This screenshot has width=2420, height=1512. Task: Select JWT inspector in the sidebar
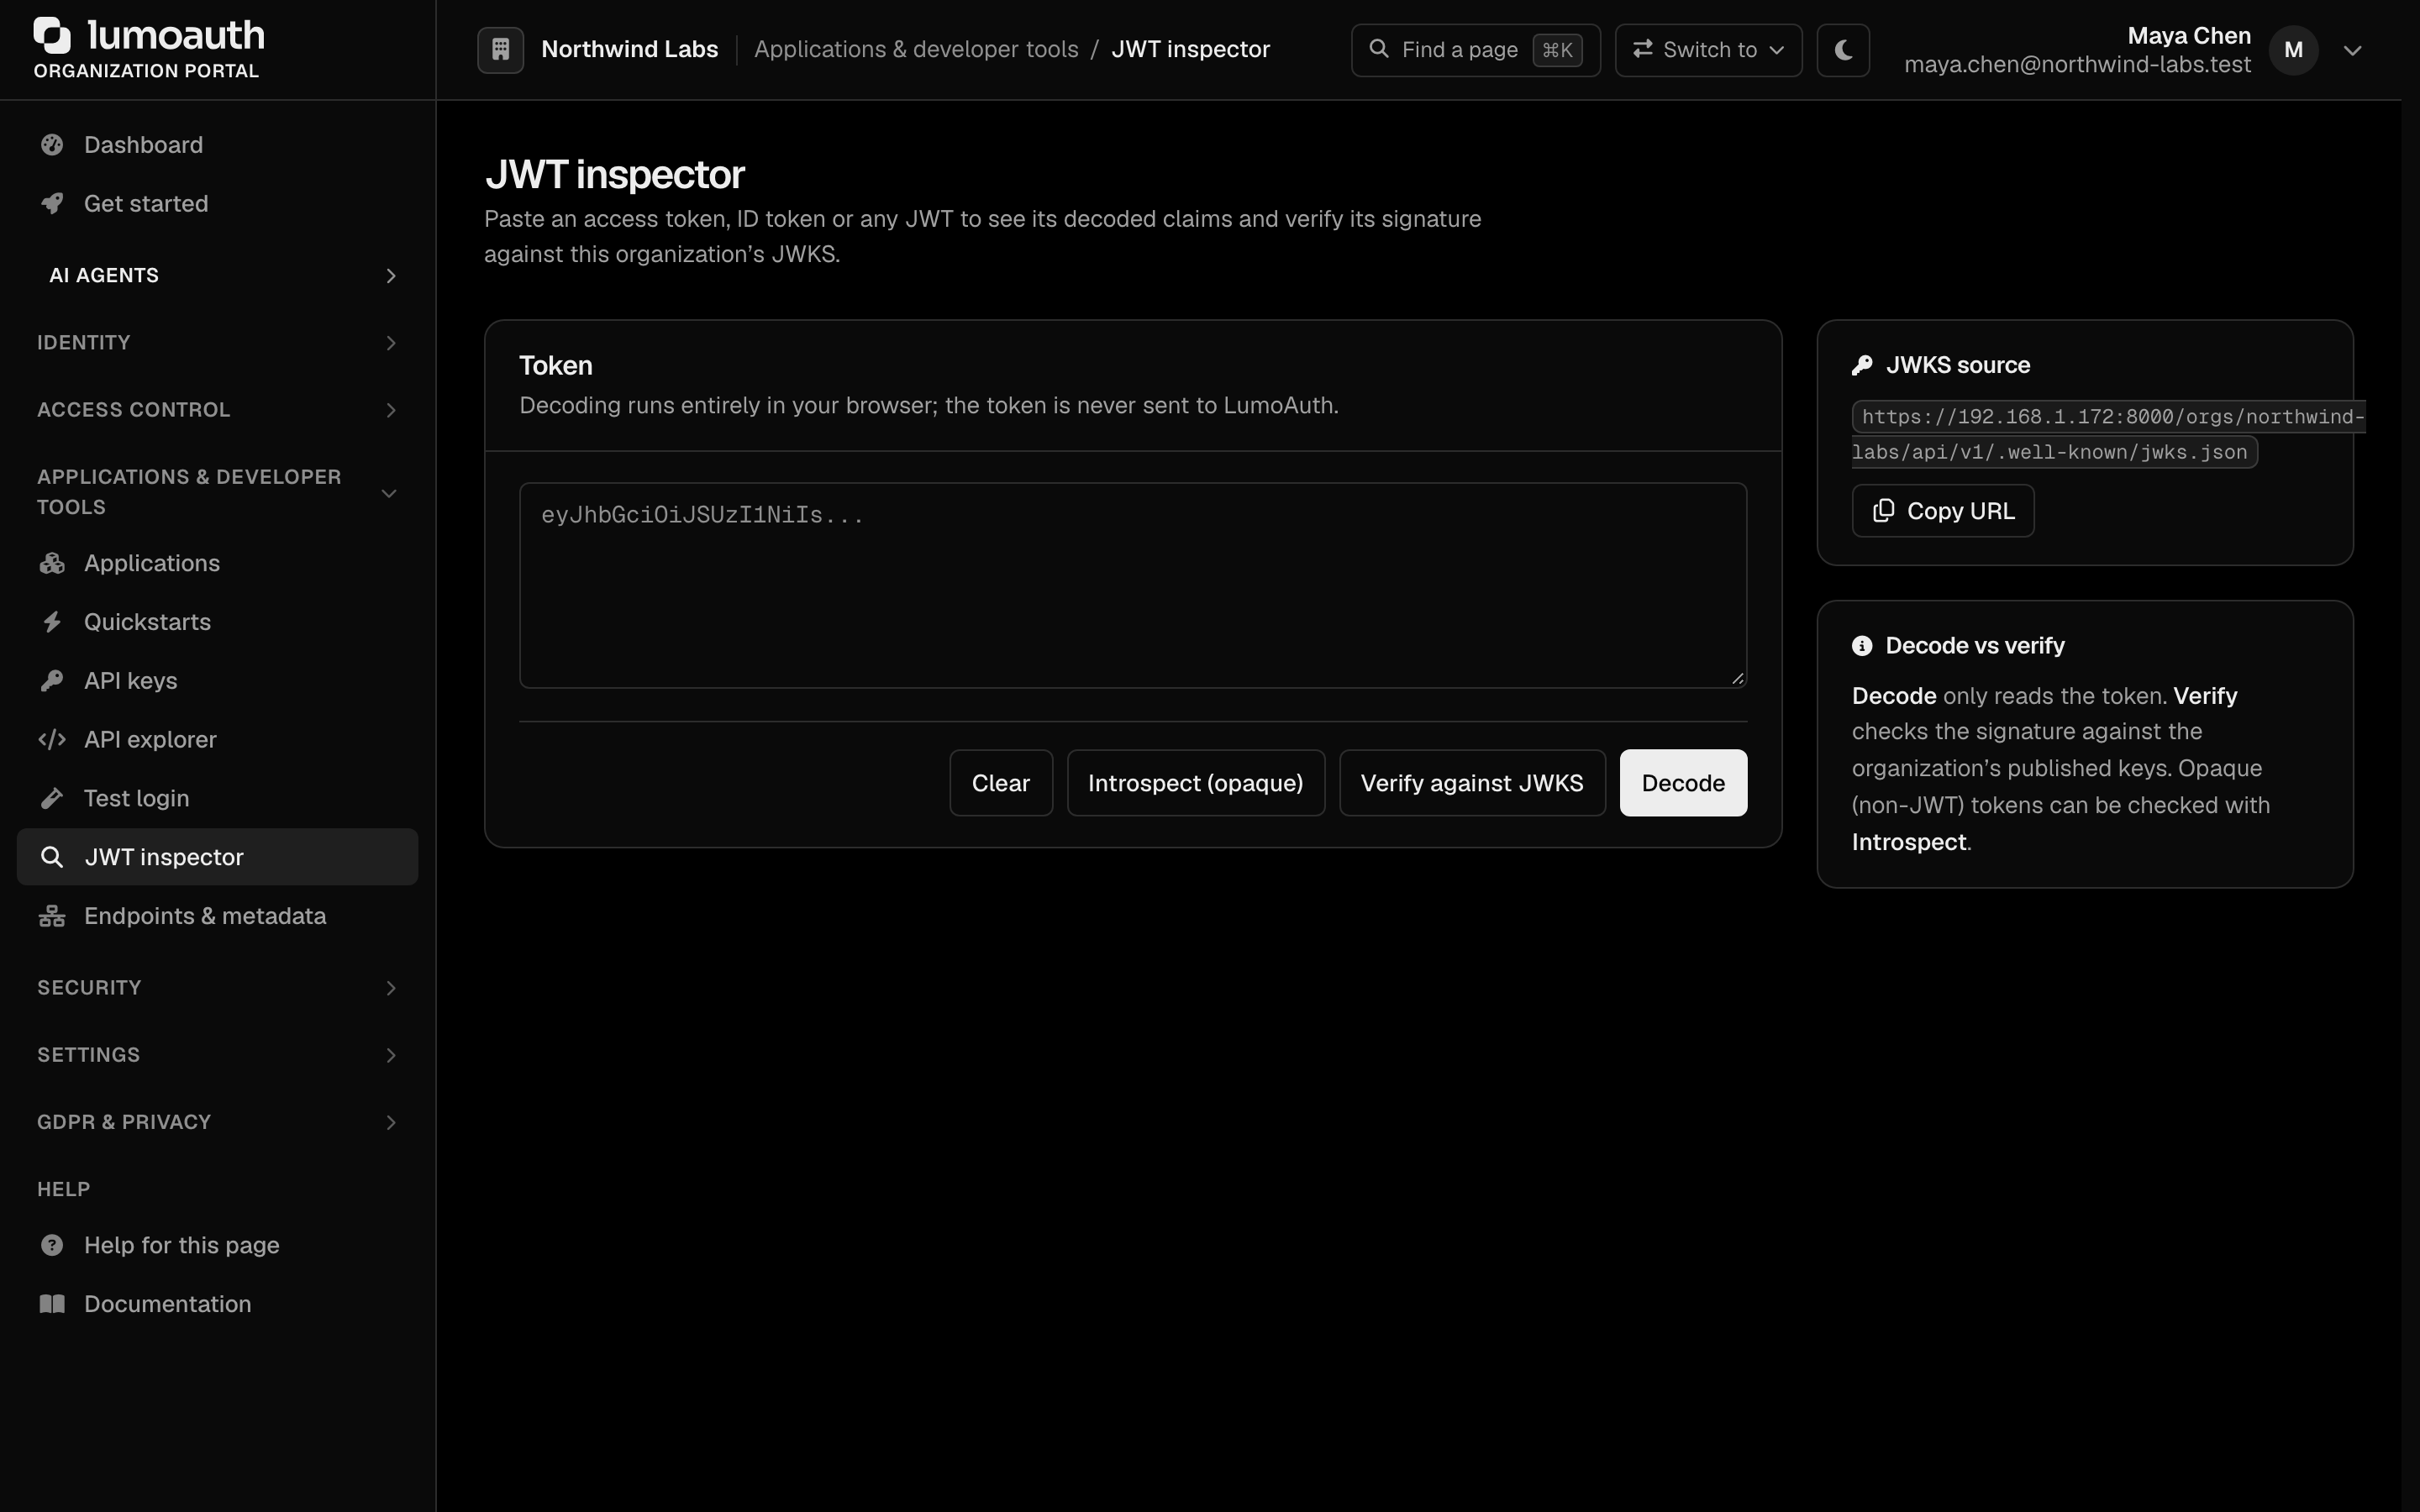(217, 857)
